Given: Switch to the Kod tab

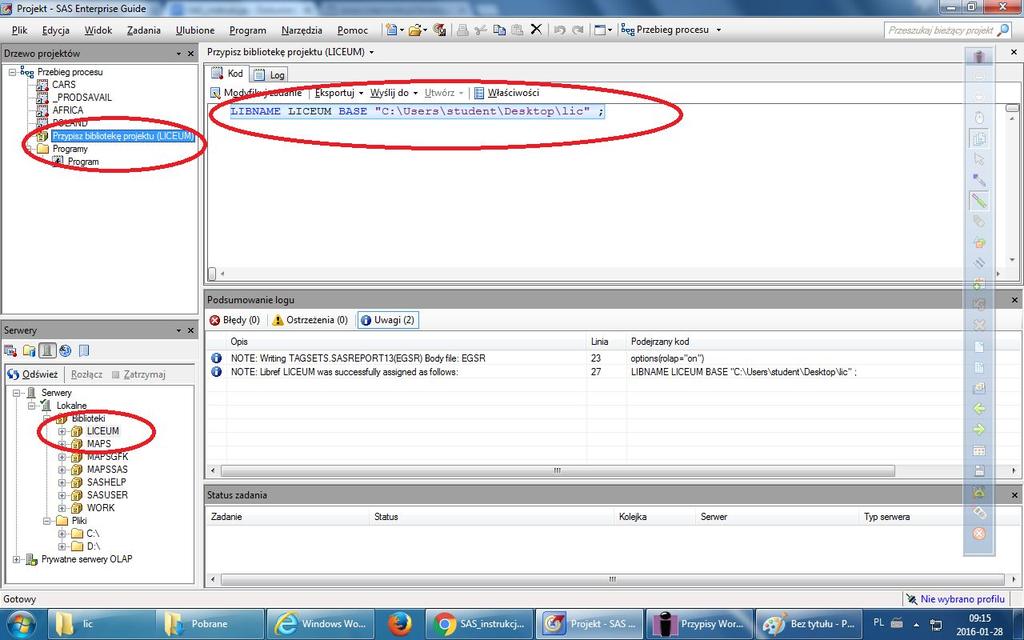Looking at the screenshot, I should click(x=227, y=74).
